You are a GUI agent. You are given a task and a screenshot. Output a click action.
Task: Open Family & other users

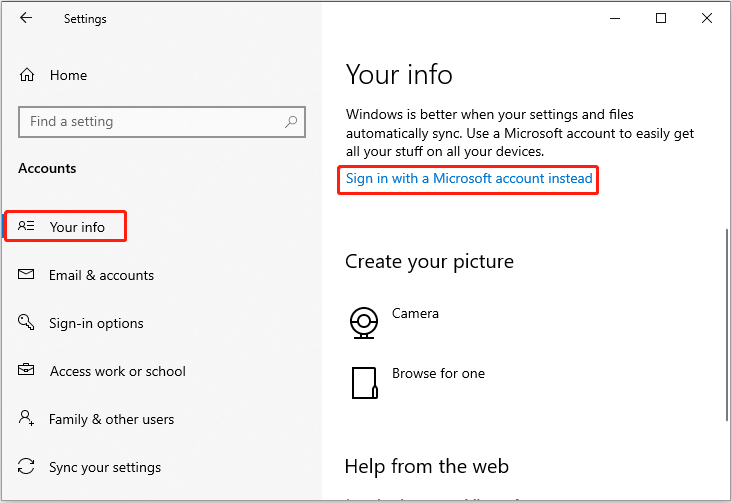(111, 419)
